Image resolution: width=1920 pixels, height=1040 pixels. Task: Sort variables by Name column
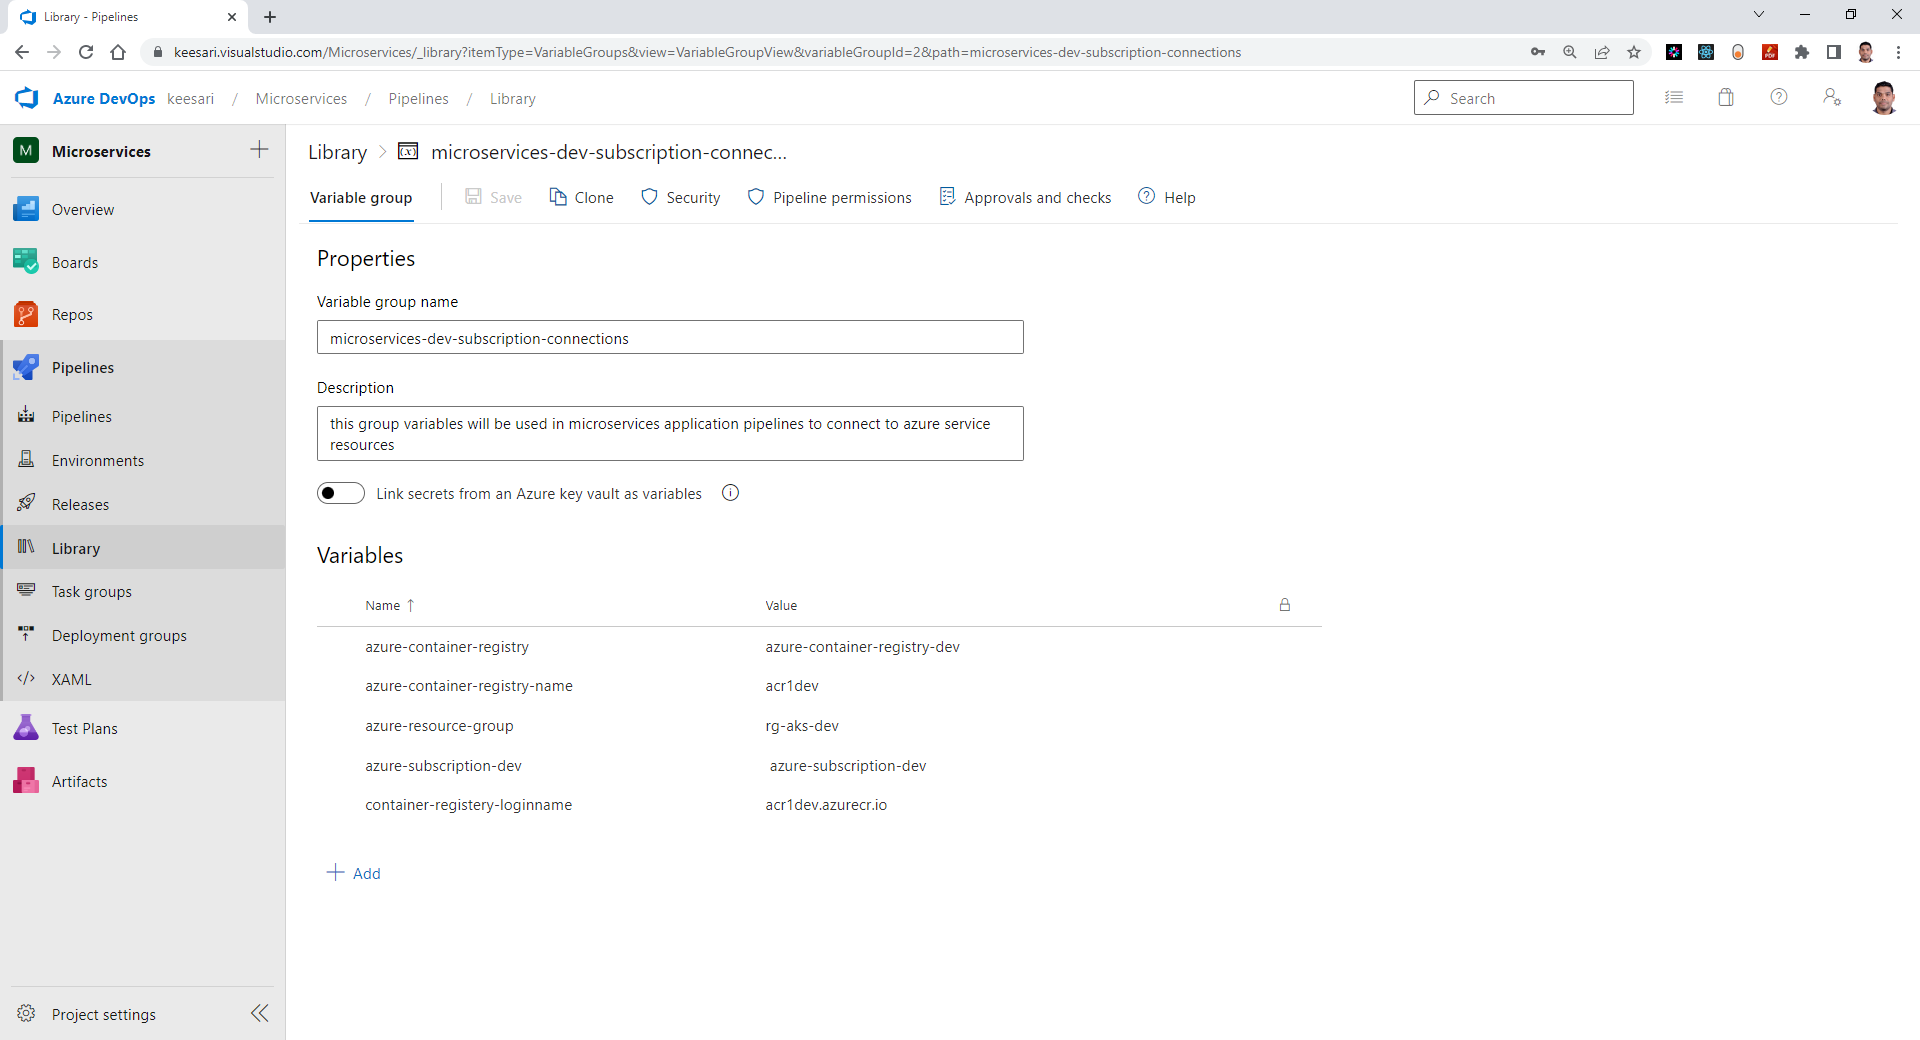pos(390,606)
